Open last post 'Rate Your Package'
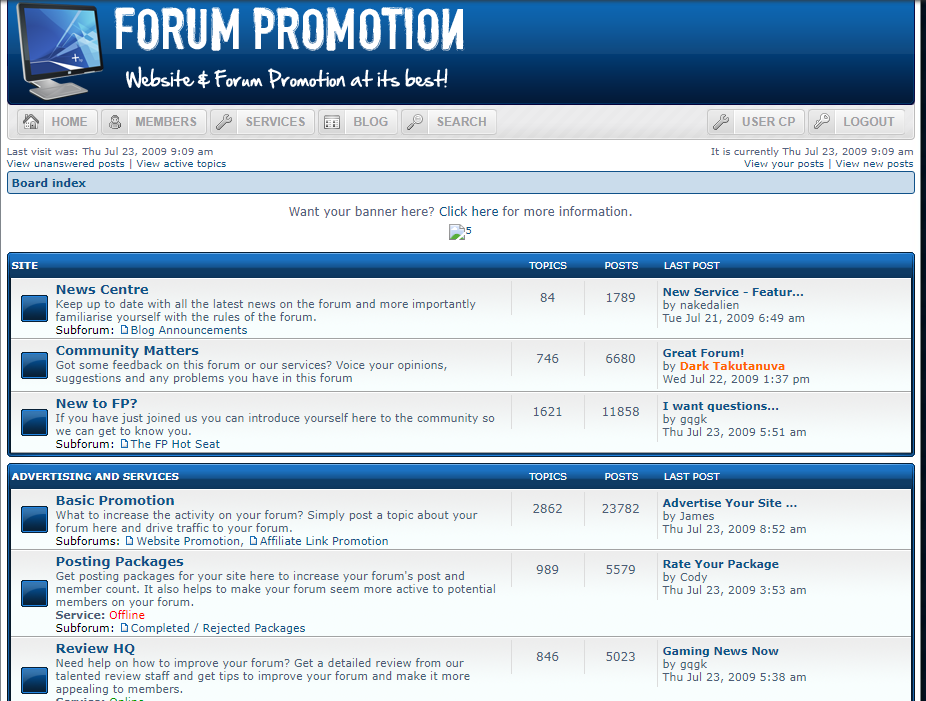The height and width of the screenshot is (701, 926). 720,564
